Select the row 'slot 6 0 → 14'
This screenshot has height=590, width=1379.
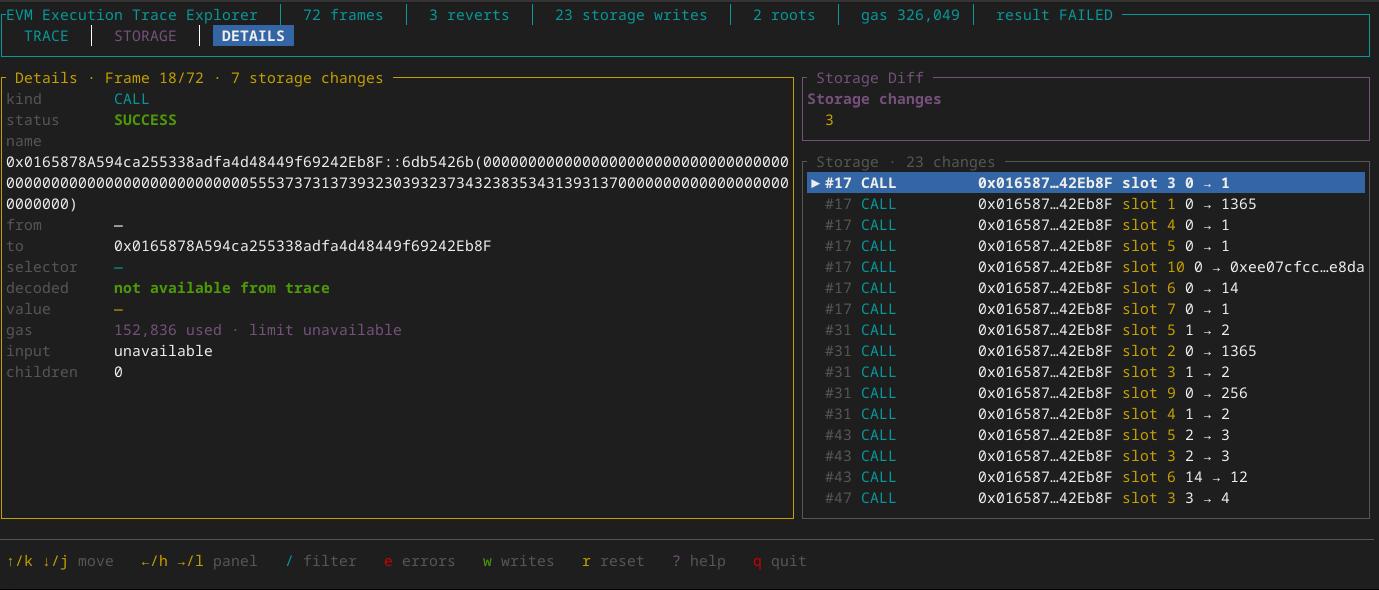1086,288
